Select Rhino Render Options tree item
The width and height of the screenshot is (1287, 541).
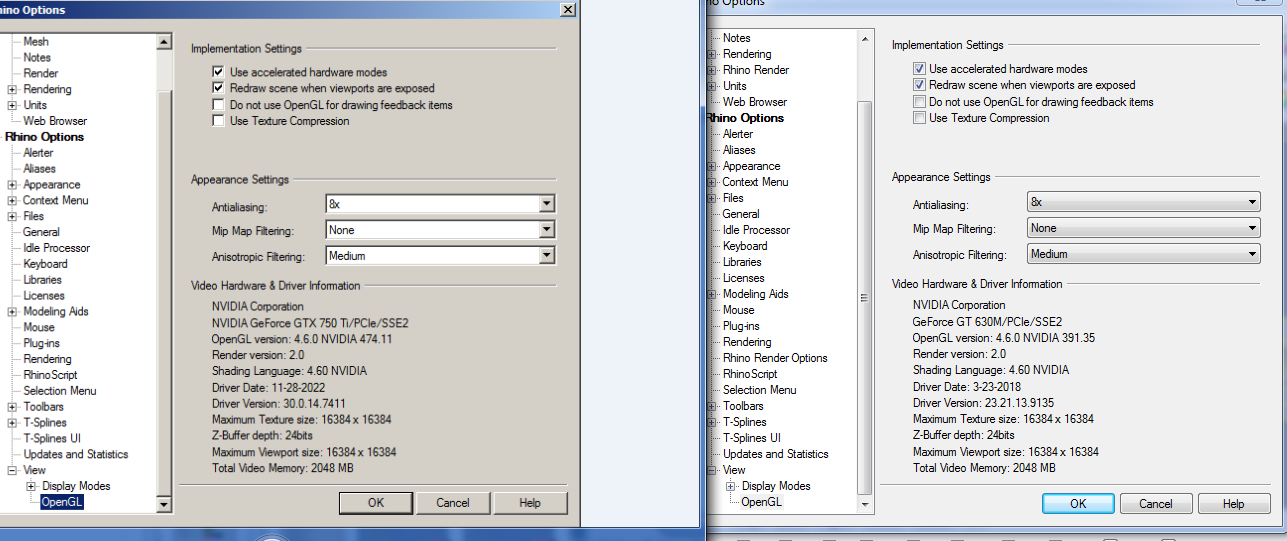pyautogui.click(x=775, y=358)
